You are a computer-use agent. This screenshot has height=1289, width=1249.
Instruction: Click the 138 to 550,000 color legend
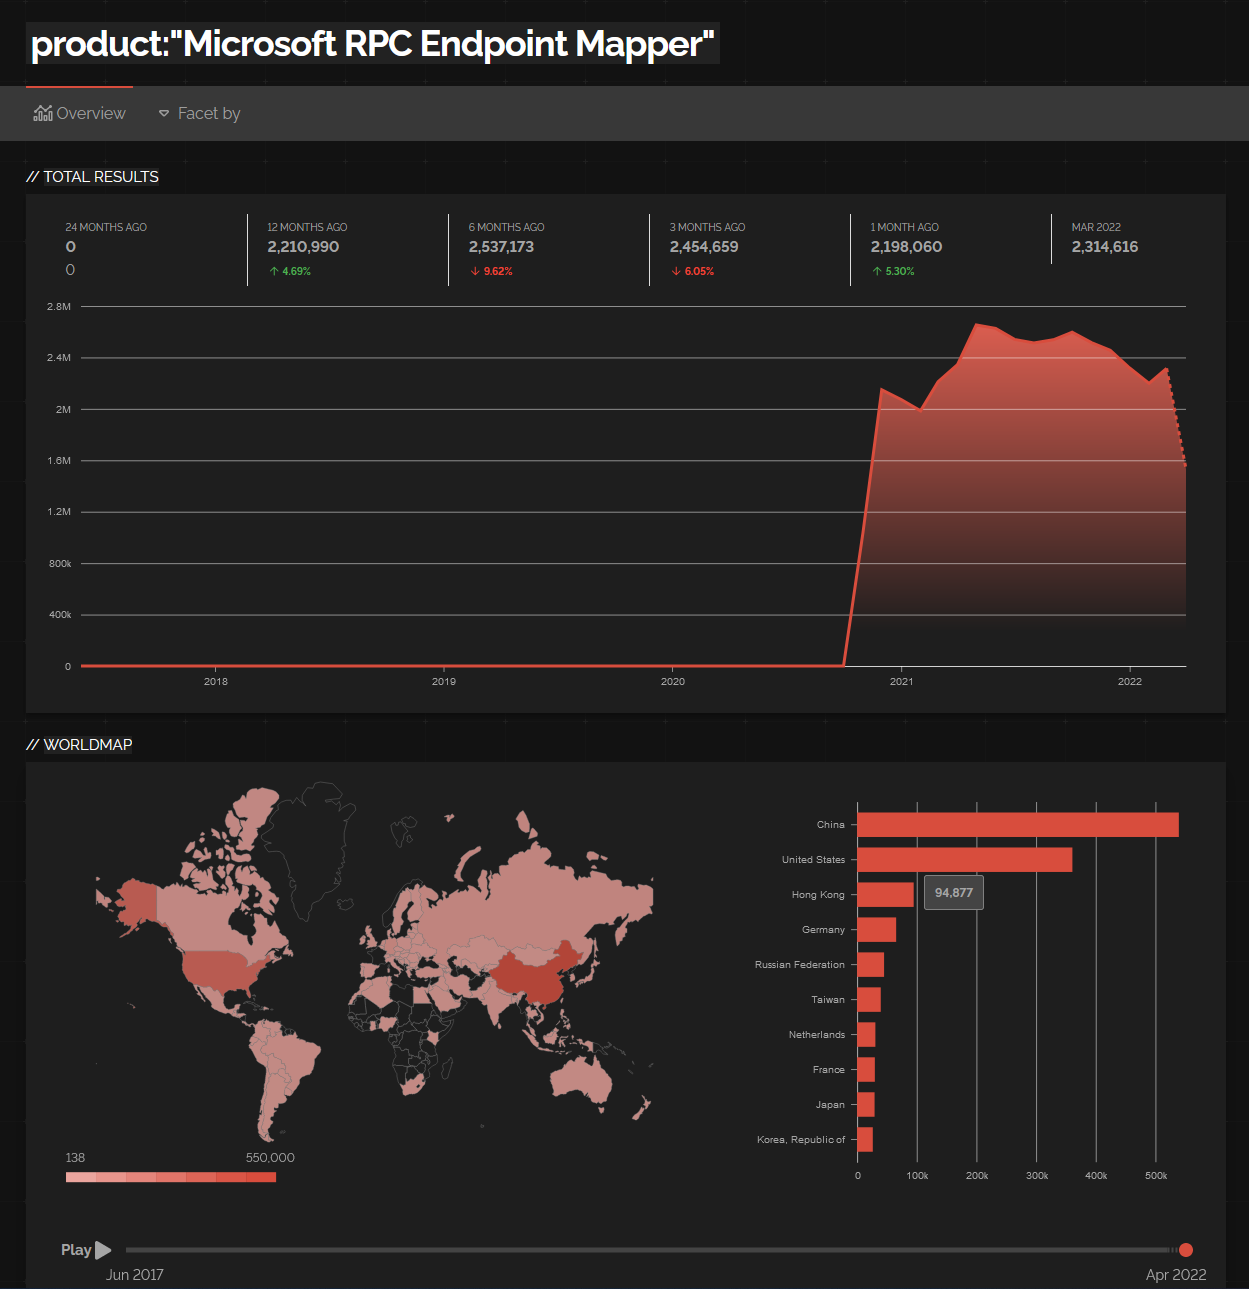coord(170,1177)
